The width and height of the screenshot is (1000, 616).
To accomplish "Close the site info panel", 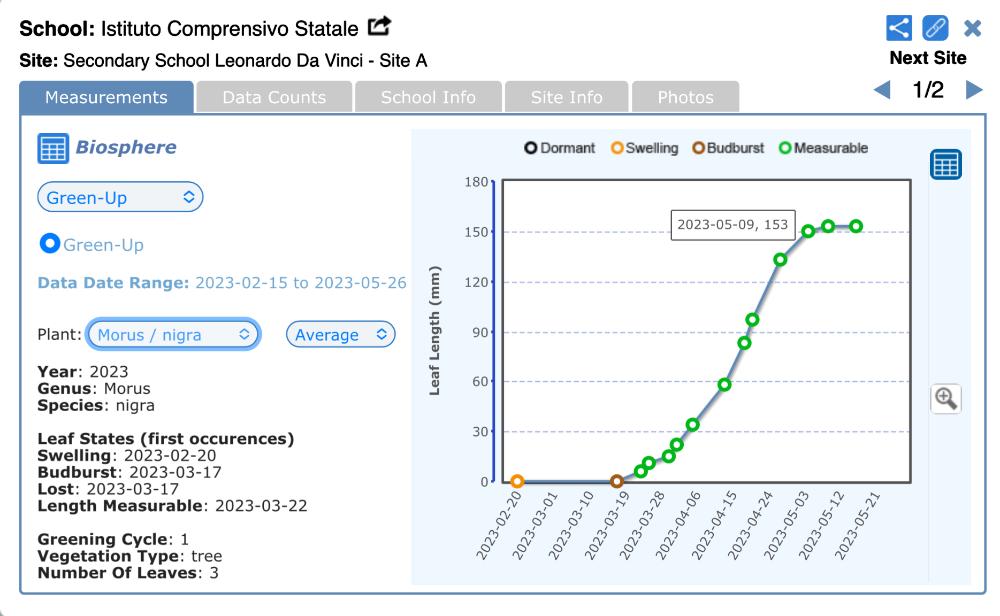I will pyautogui.click(x=972, y=28).
